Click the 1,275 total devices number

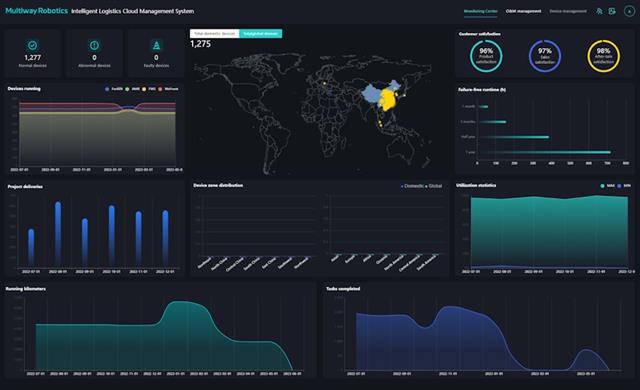(x=200, y=44)
